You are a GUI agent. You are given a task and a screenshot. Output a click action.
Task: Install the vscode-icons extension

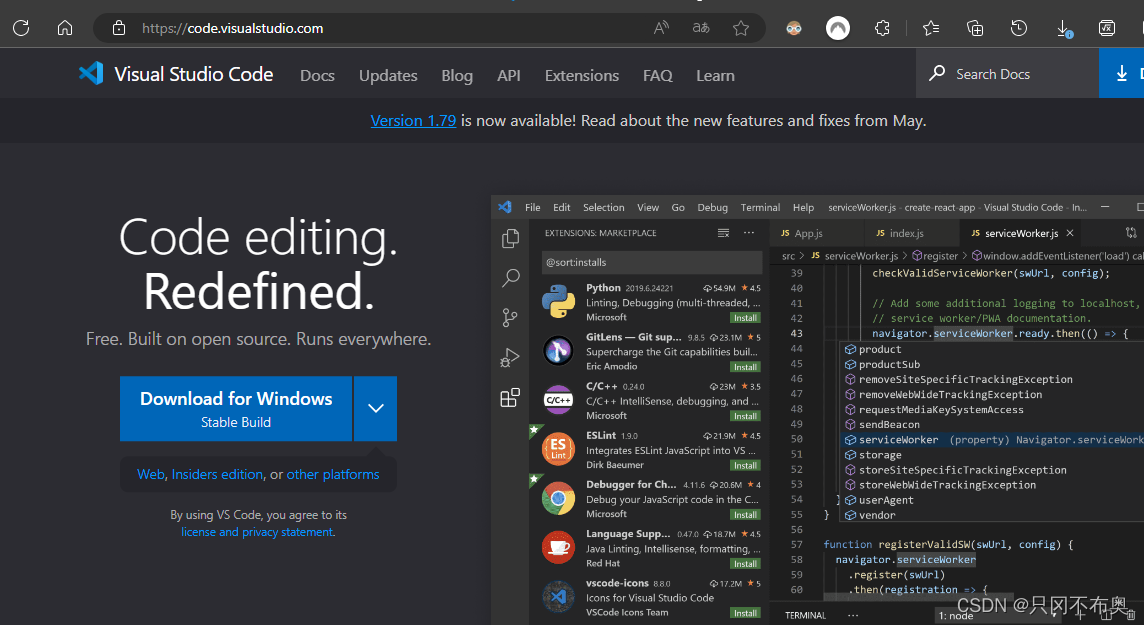point(745,613)
